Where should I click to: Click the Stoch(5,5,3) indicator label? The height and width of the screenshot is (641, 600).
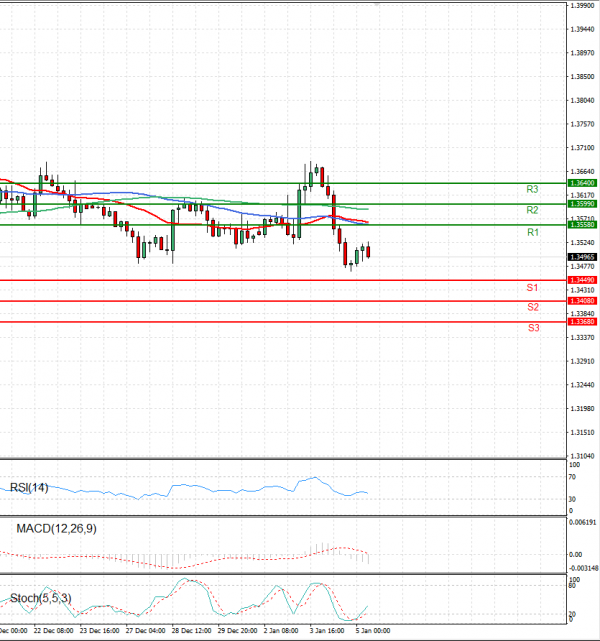point(40,598)
